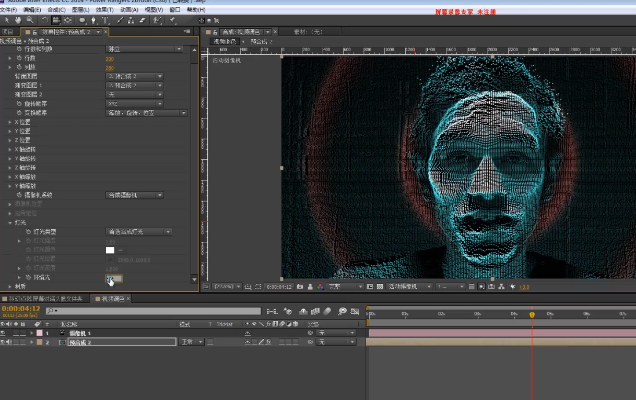Select the Pen tool in toolbar
Screen dimensions: 636x400
click(x=95, y=19)
